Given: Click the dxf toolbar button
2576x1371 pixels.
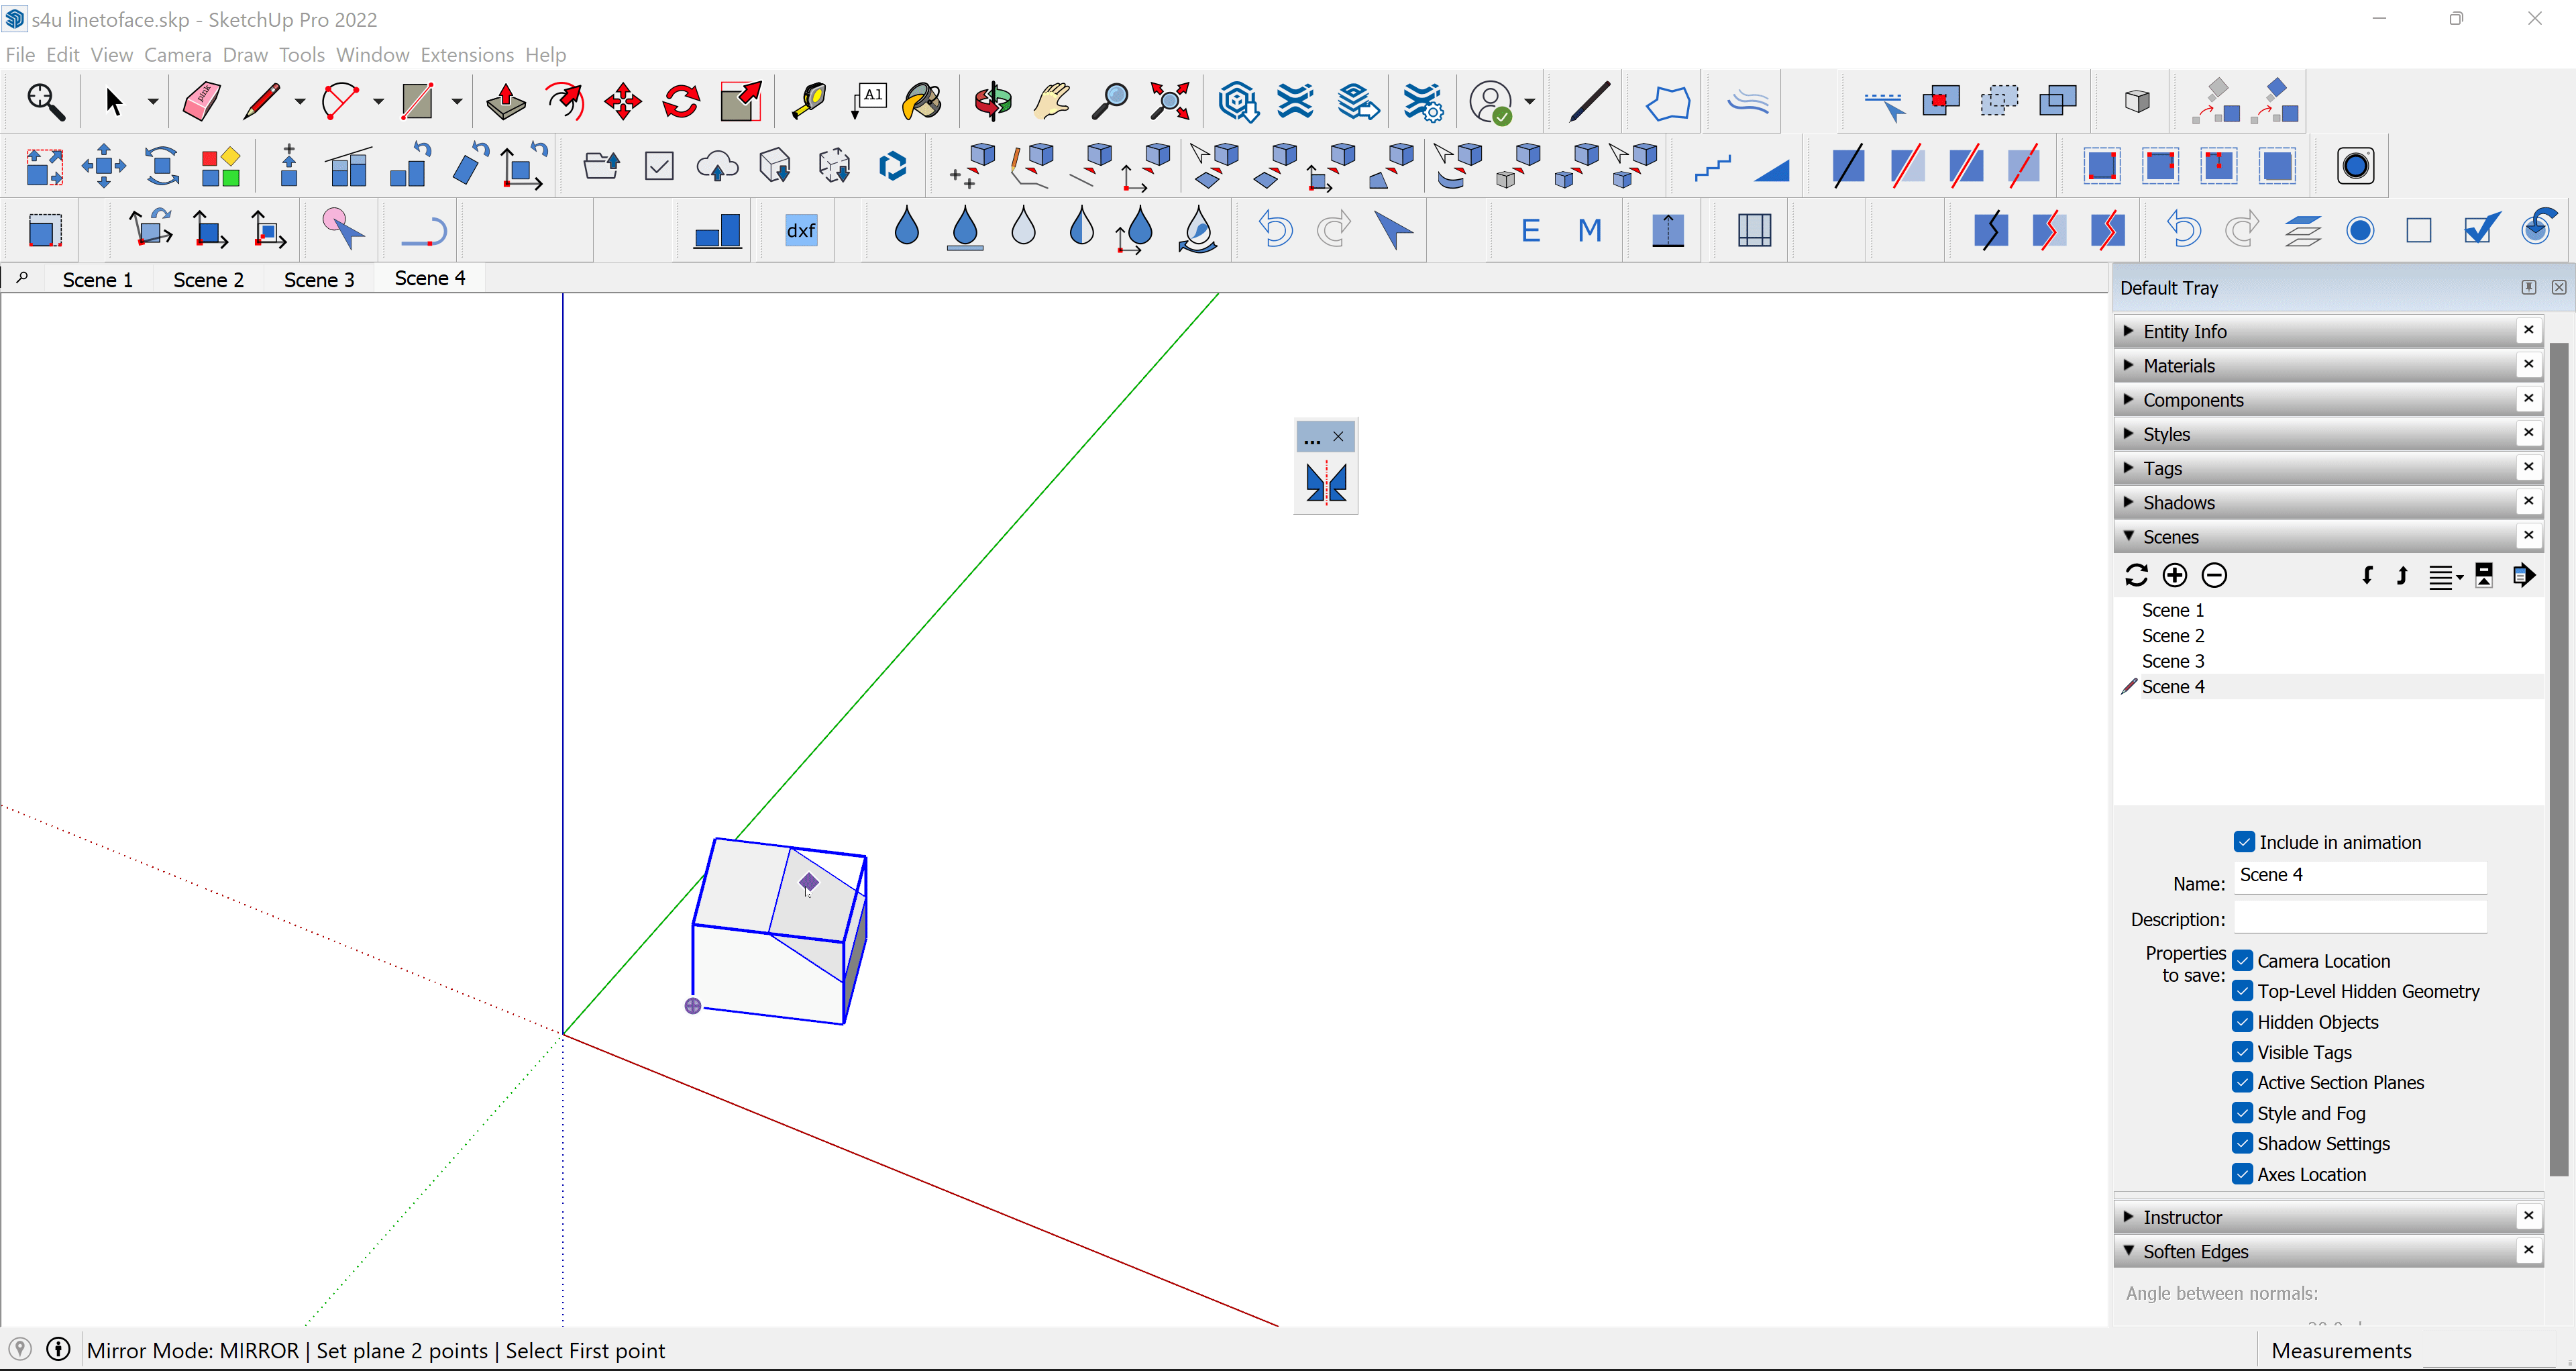Looking at the screenshot, I should (801, 230).
